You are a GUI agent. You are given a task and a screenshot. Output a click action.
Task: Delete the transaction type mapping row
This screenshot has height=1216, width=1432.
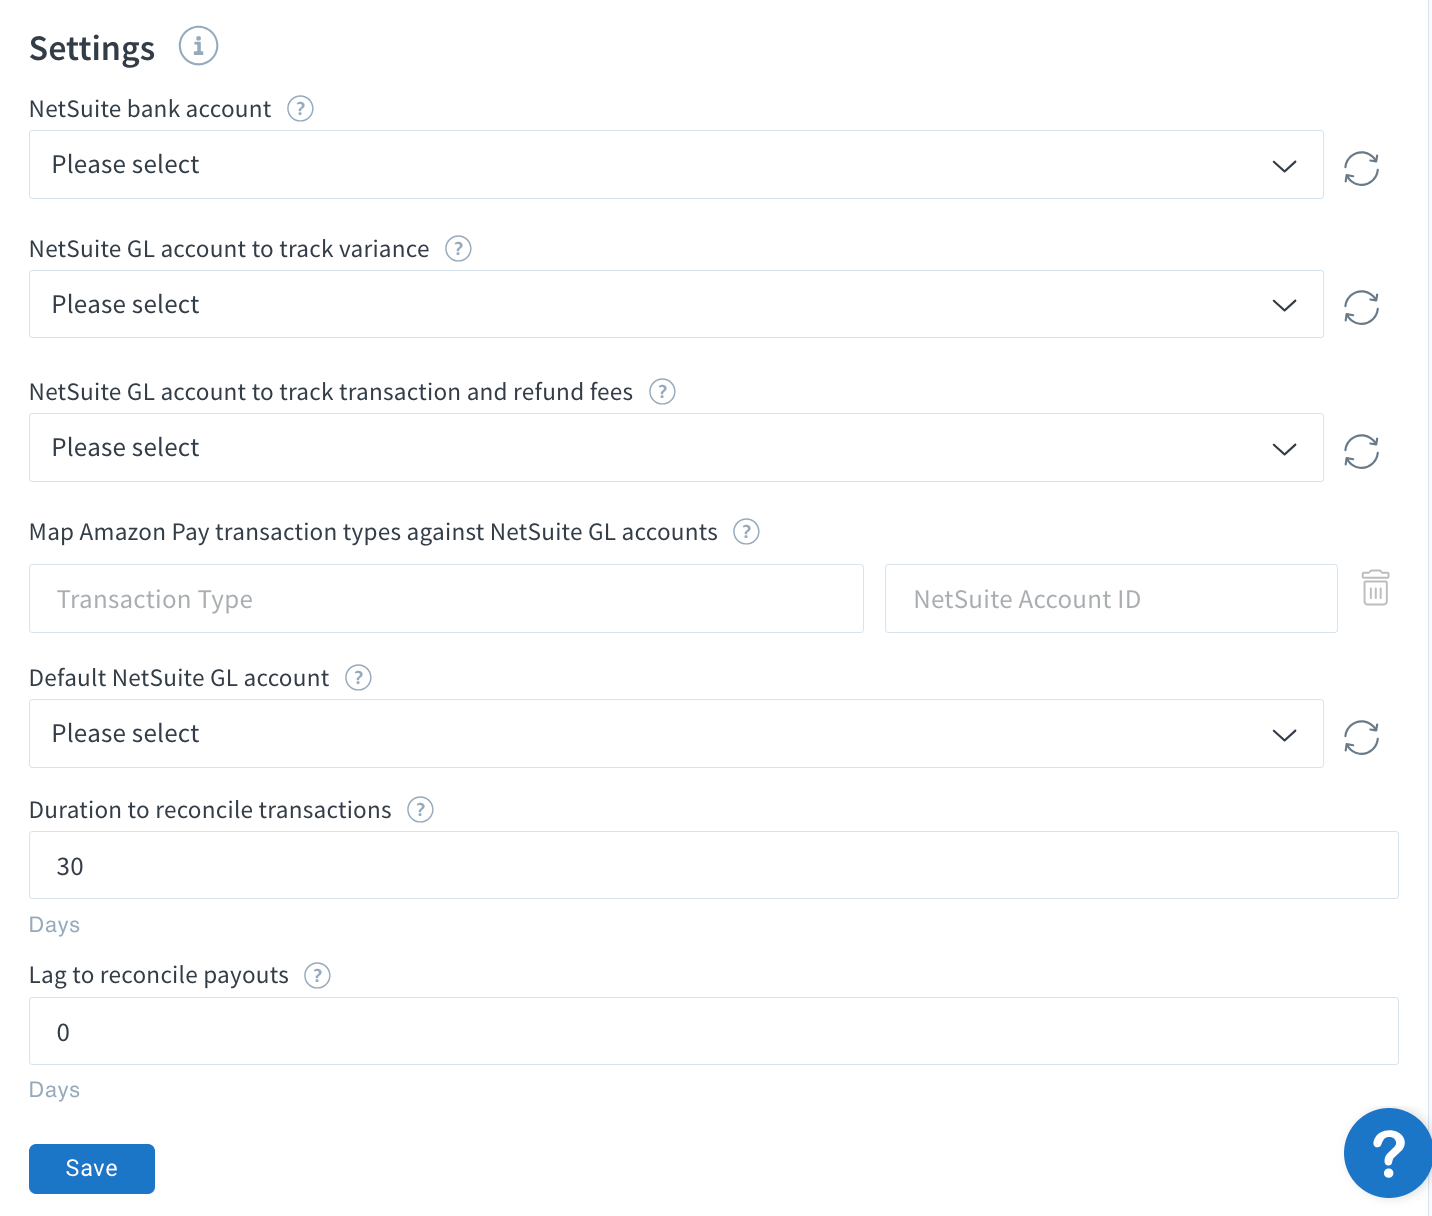[x=1375, y=588]
